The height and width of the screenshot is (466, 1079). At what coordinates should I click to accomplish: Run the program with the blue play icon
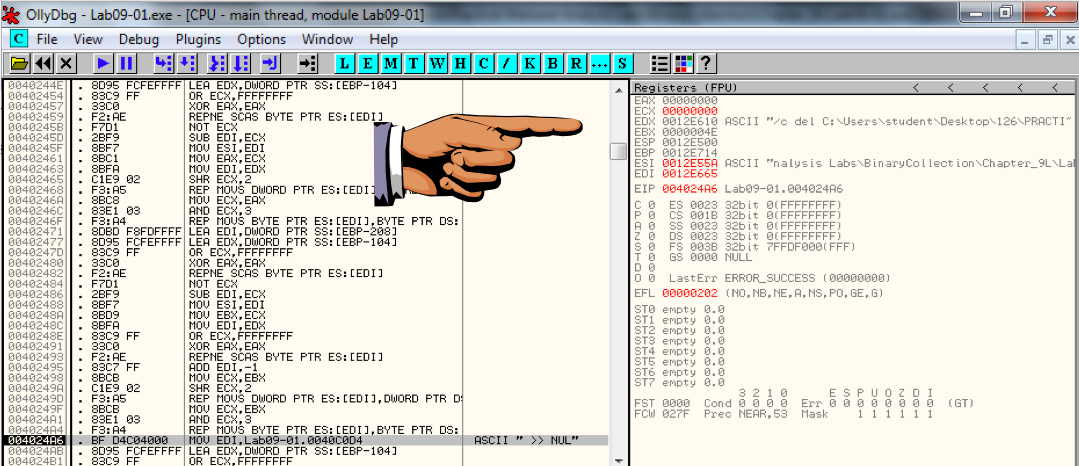coord(104,64)
